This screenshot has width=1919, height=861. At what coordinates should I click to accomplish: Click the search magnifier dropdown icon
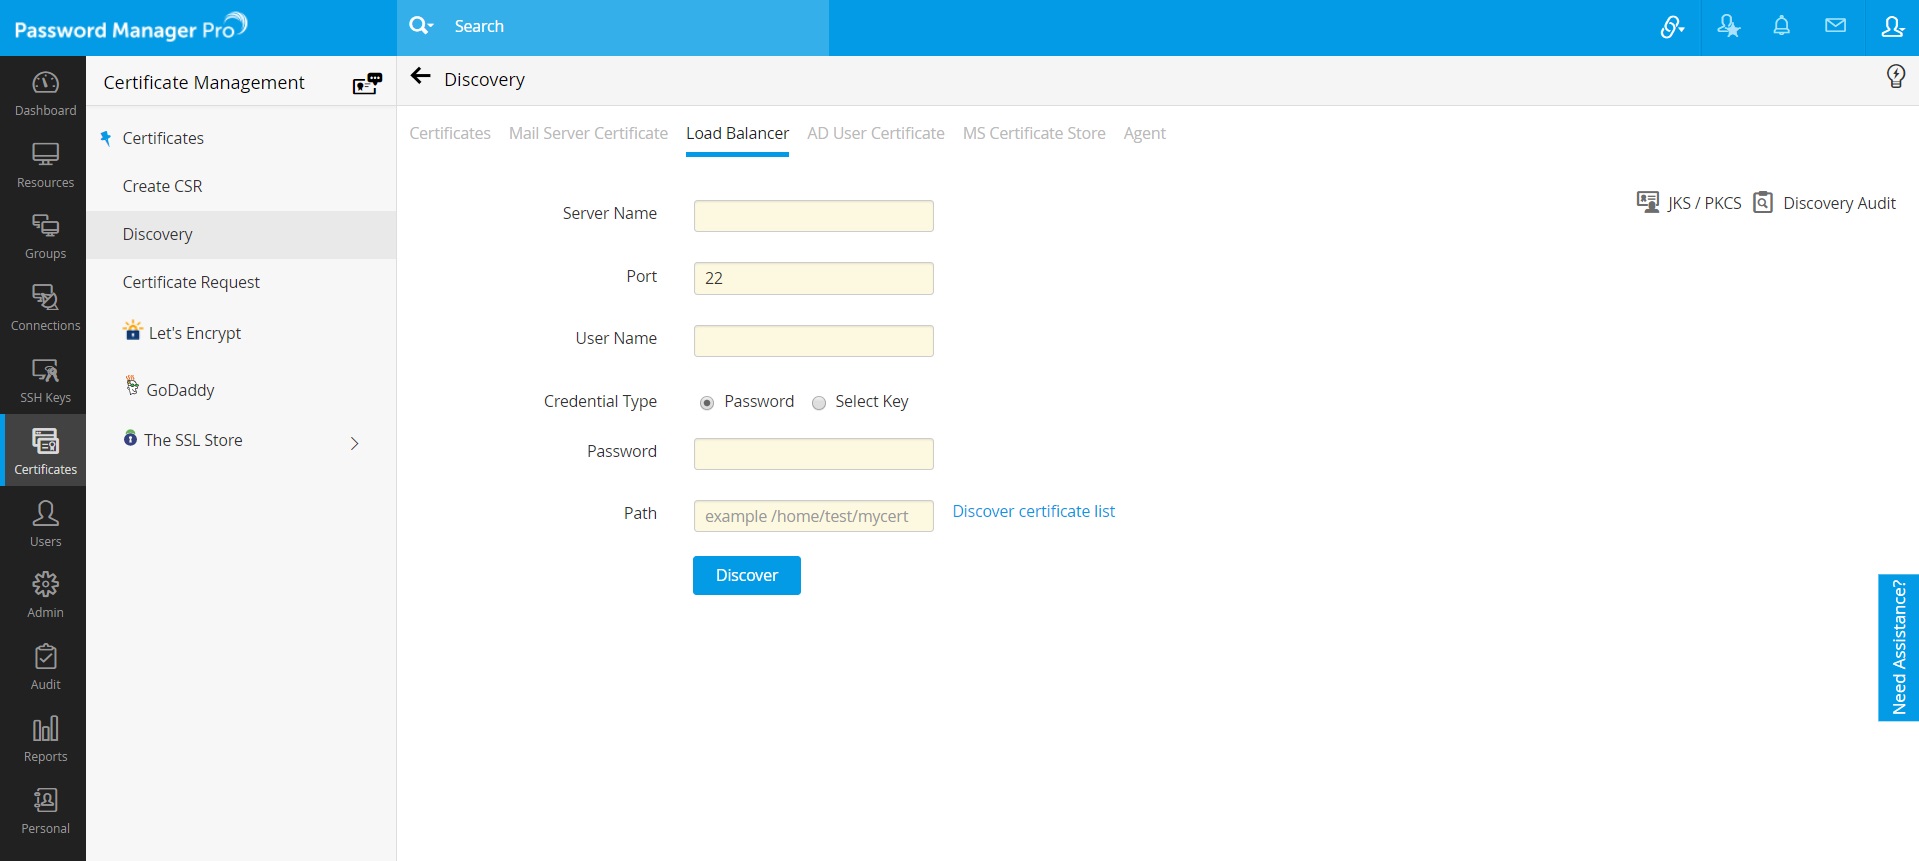[x=421, y=26]
